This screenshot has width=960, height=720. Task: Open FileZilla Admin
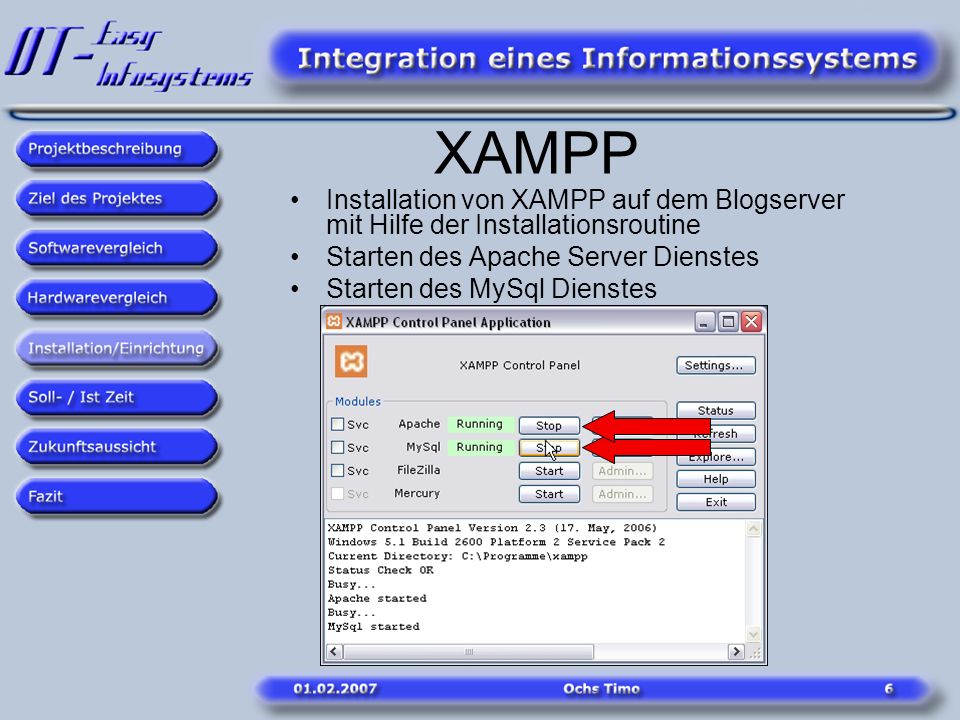coord(622,471)
